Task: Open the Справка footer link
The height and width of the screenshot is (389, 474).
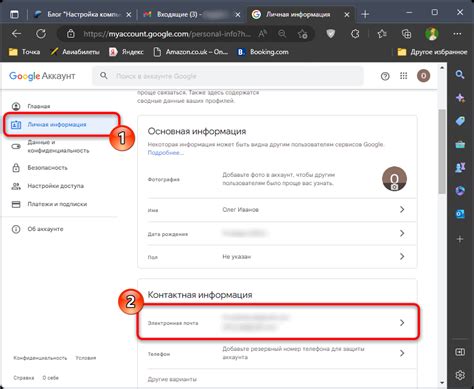Action: click(24, 378)
